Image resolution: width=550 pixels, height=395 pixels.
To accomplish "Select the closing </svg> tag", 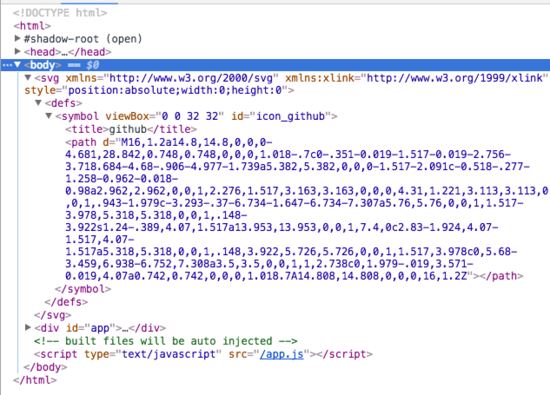I will tap(53, 315).
